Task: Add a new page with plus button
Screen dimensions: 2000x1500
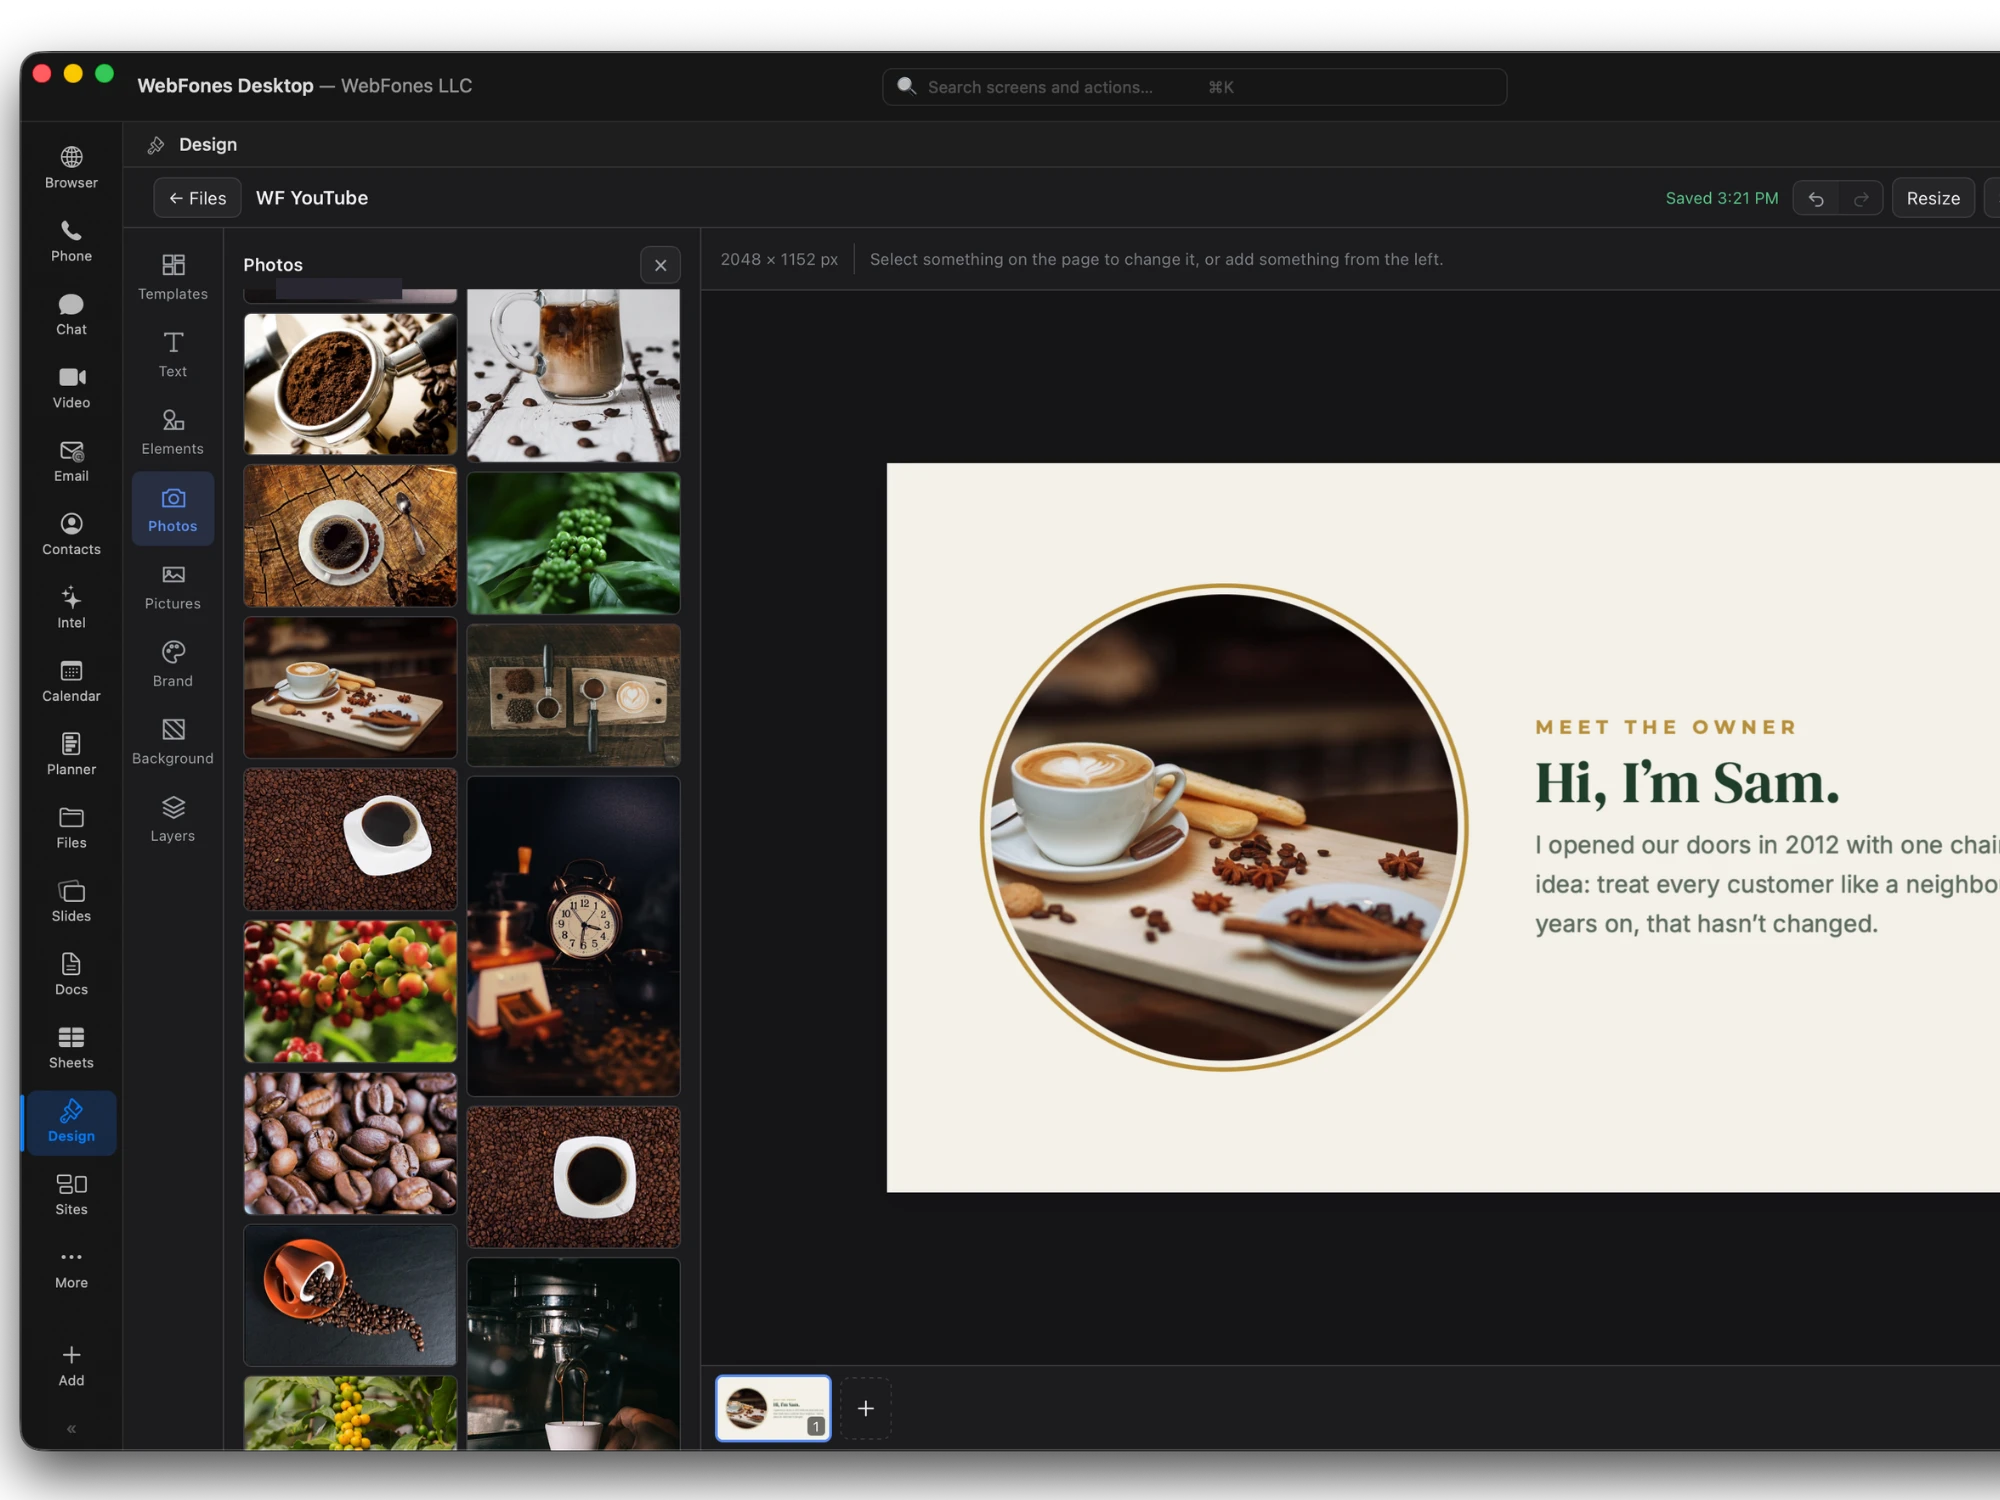Action: (866, 1408)
